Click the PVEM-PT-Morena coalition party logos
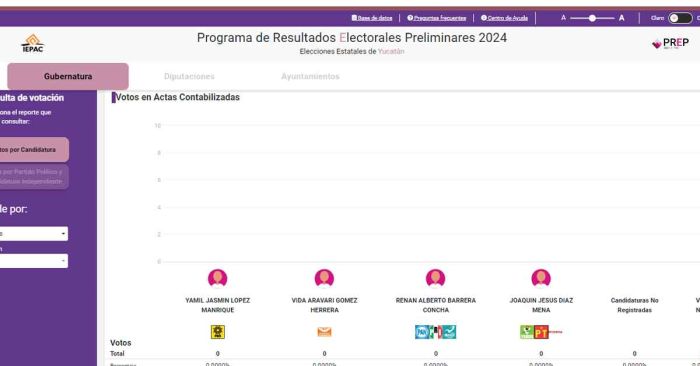The width and height of the screenshot is (700, 366). (541, 332)
